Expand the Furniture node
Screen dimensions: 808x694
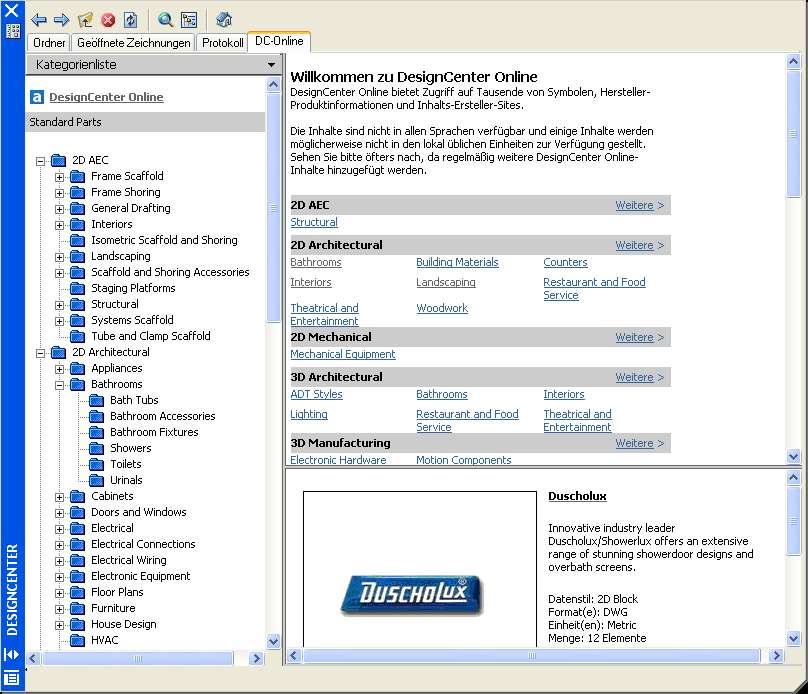pos(60,609)
